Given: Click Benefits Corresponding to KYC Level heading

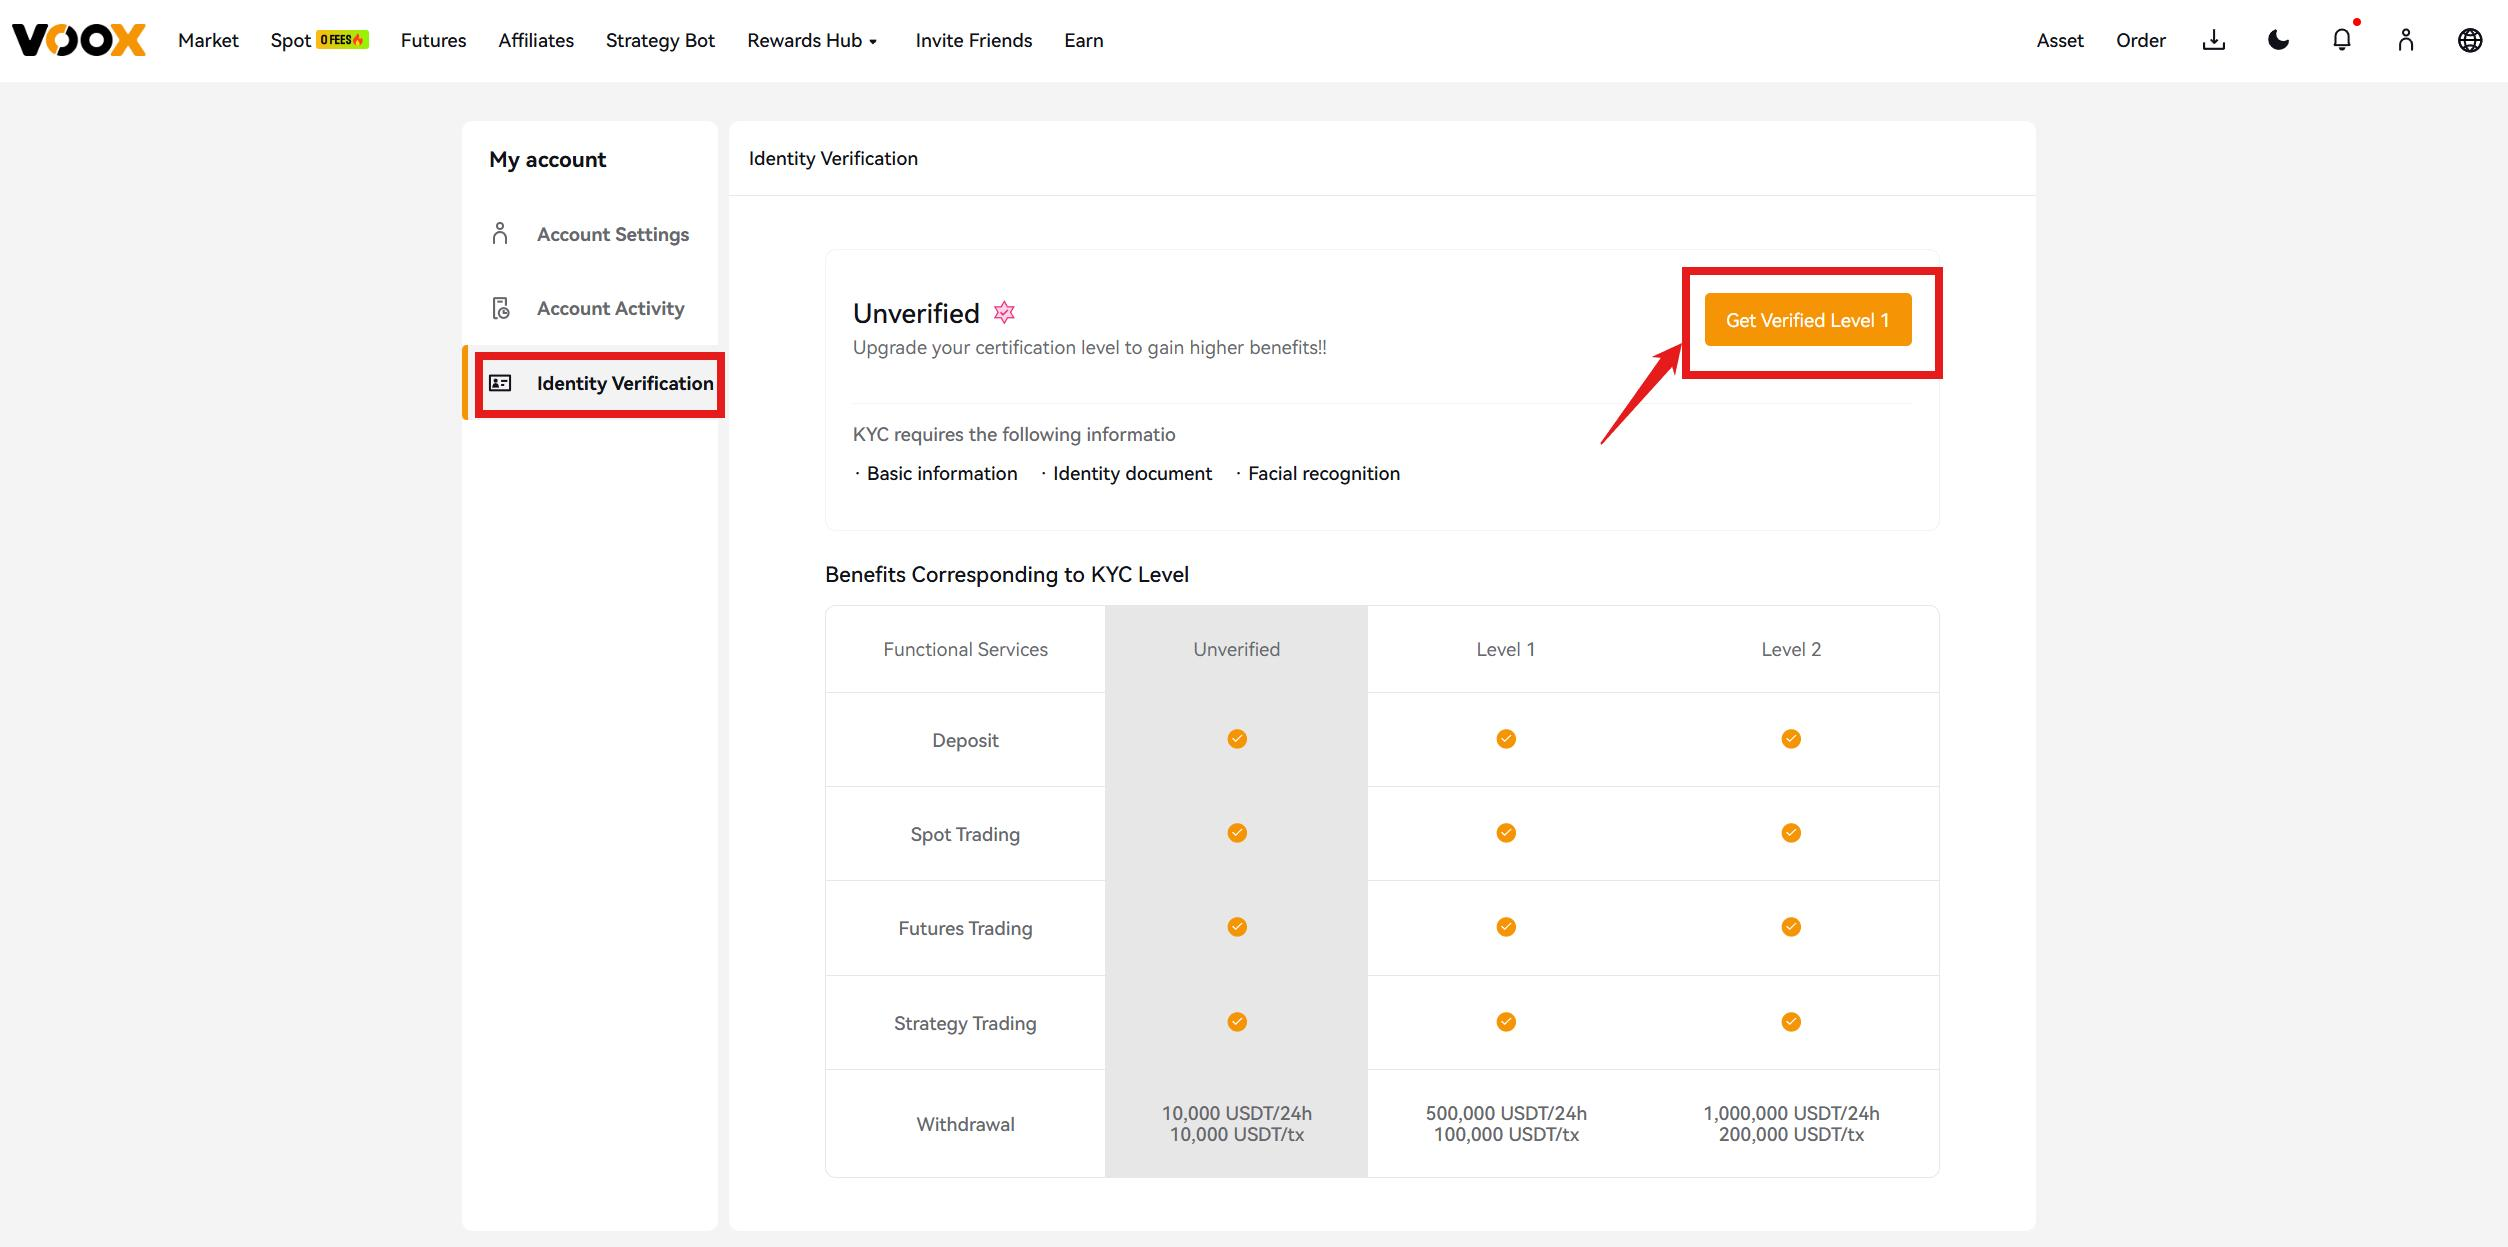Looking at the screenshot, I should click(1007, 574).
